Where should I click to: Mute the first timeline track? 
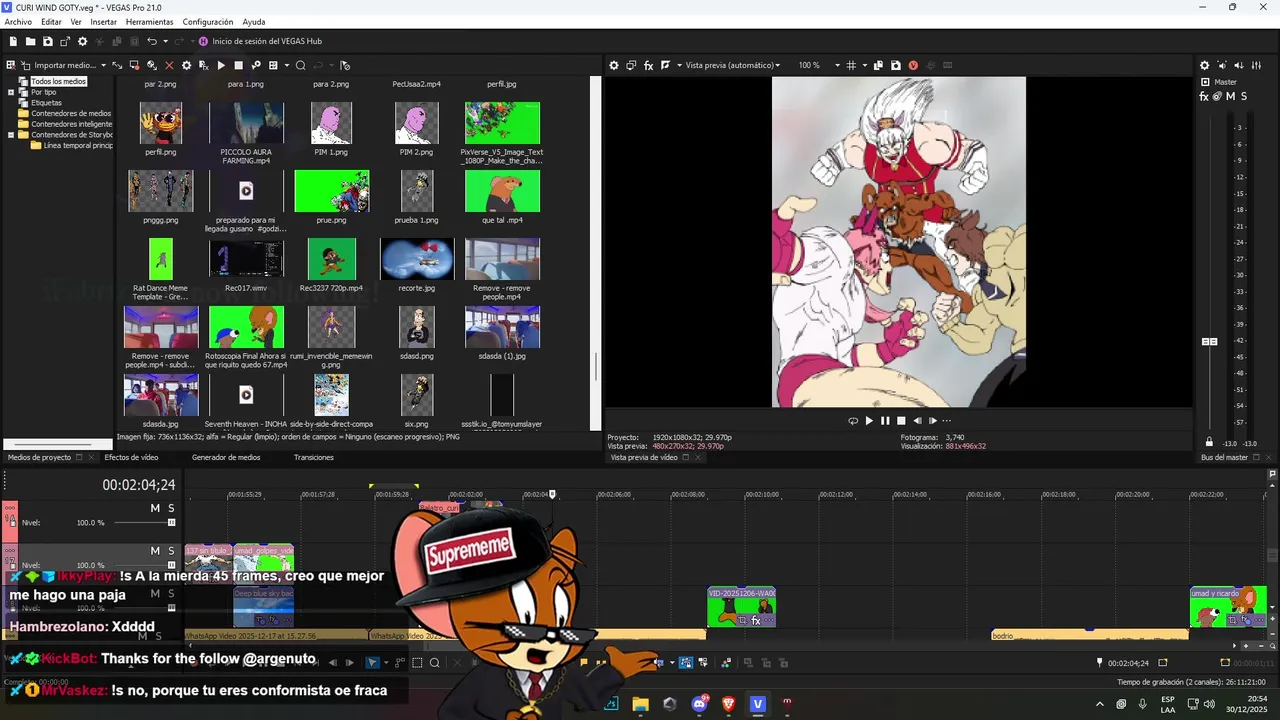(155, 508)
